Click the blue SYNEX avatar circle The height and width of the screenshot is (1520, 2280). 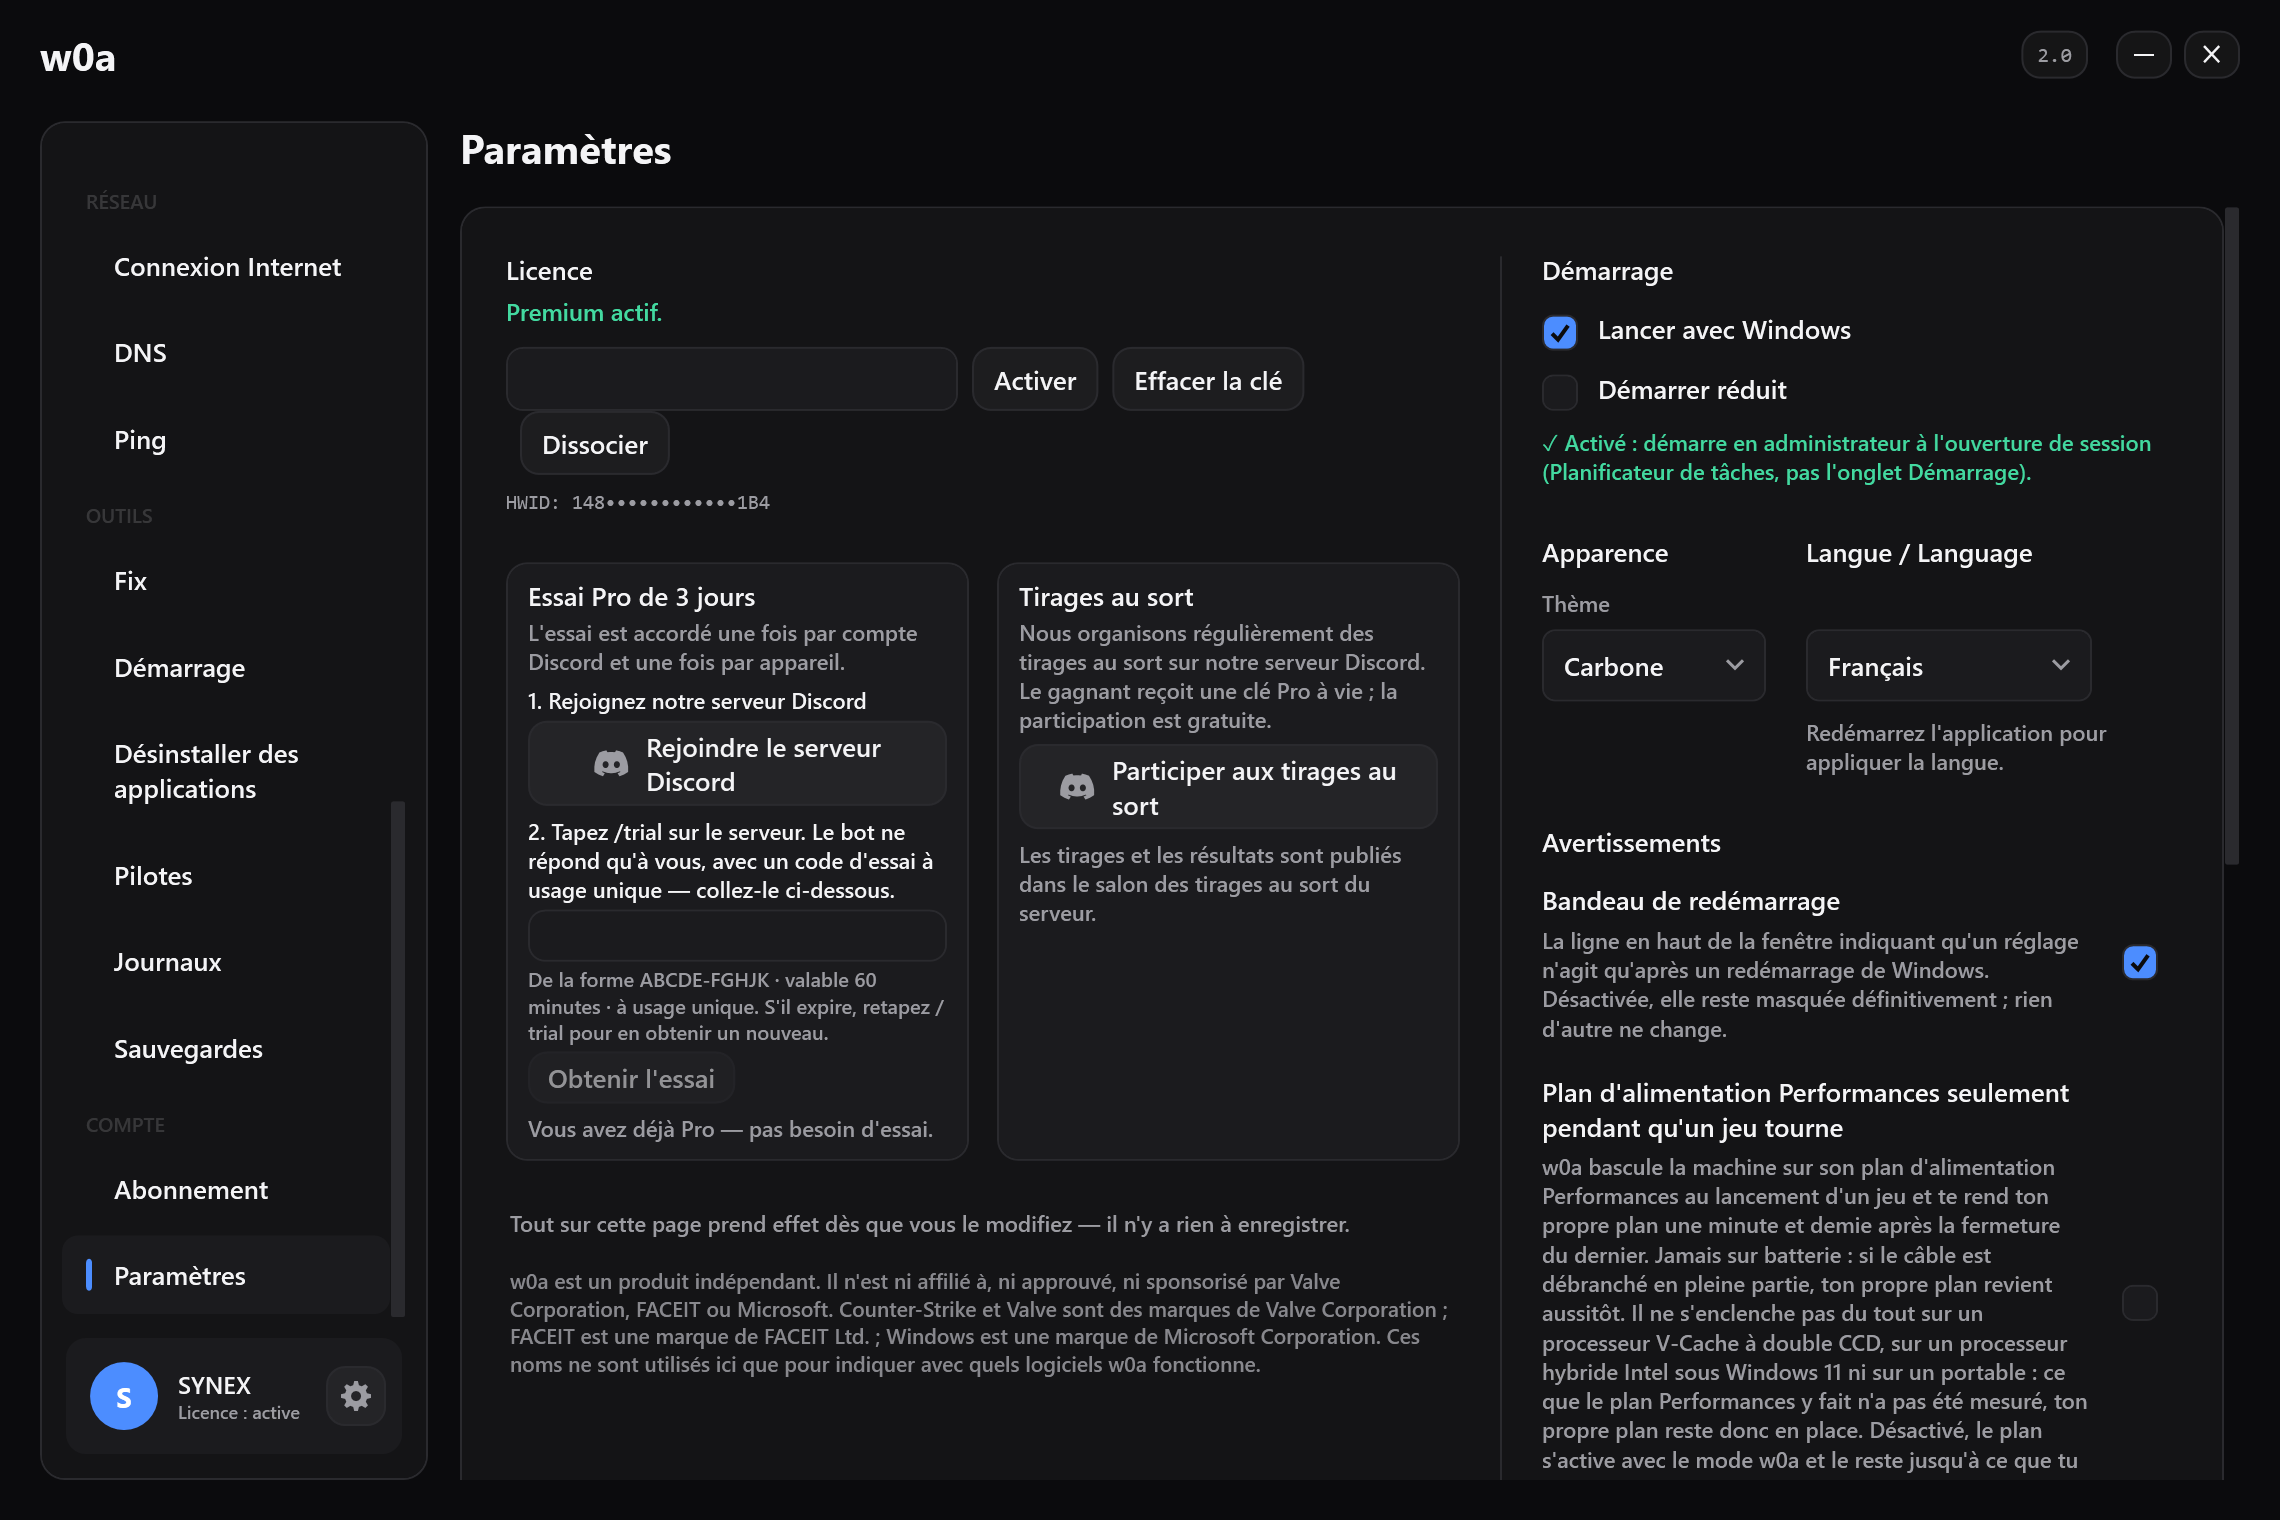124,1396
